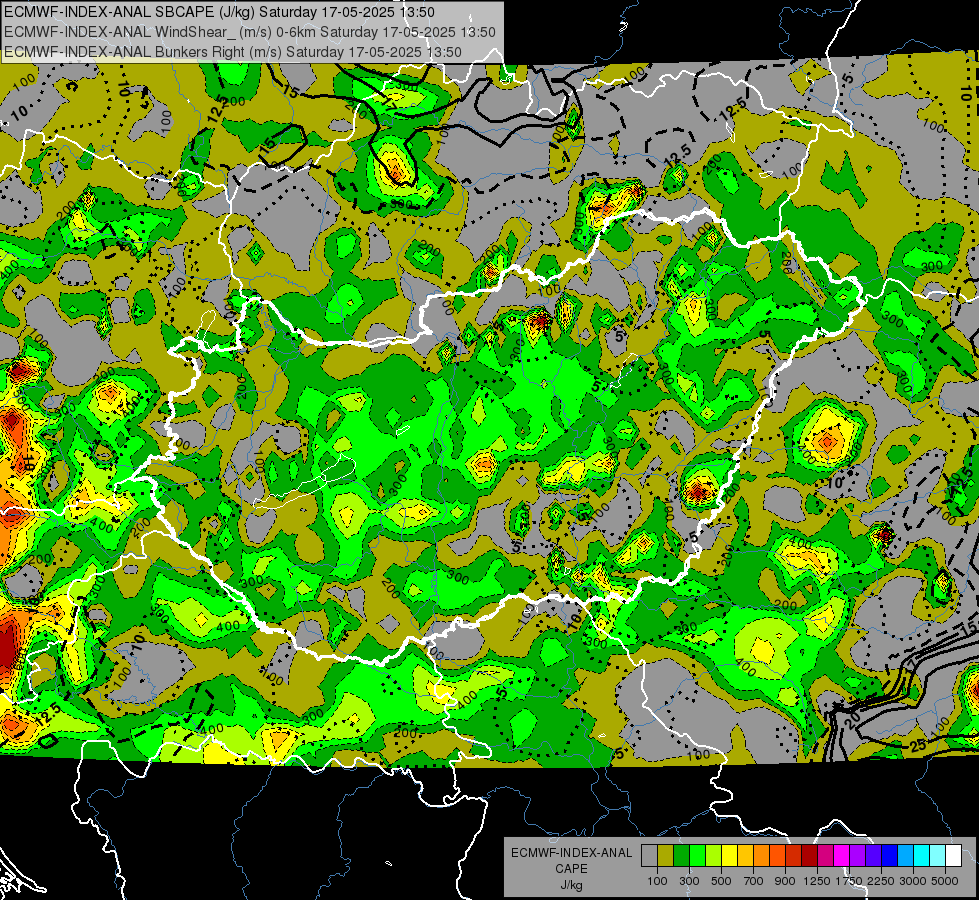Click the bright magenta legend swatch

(x=842, y=856)
